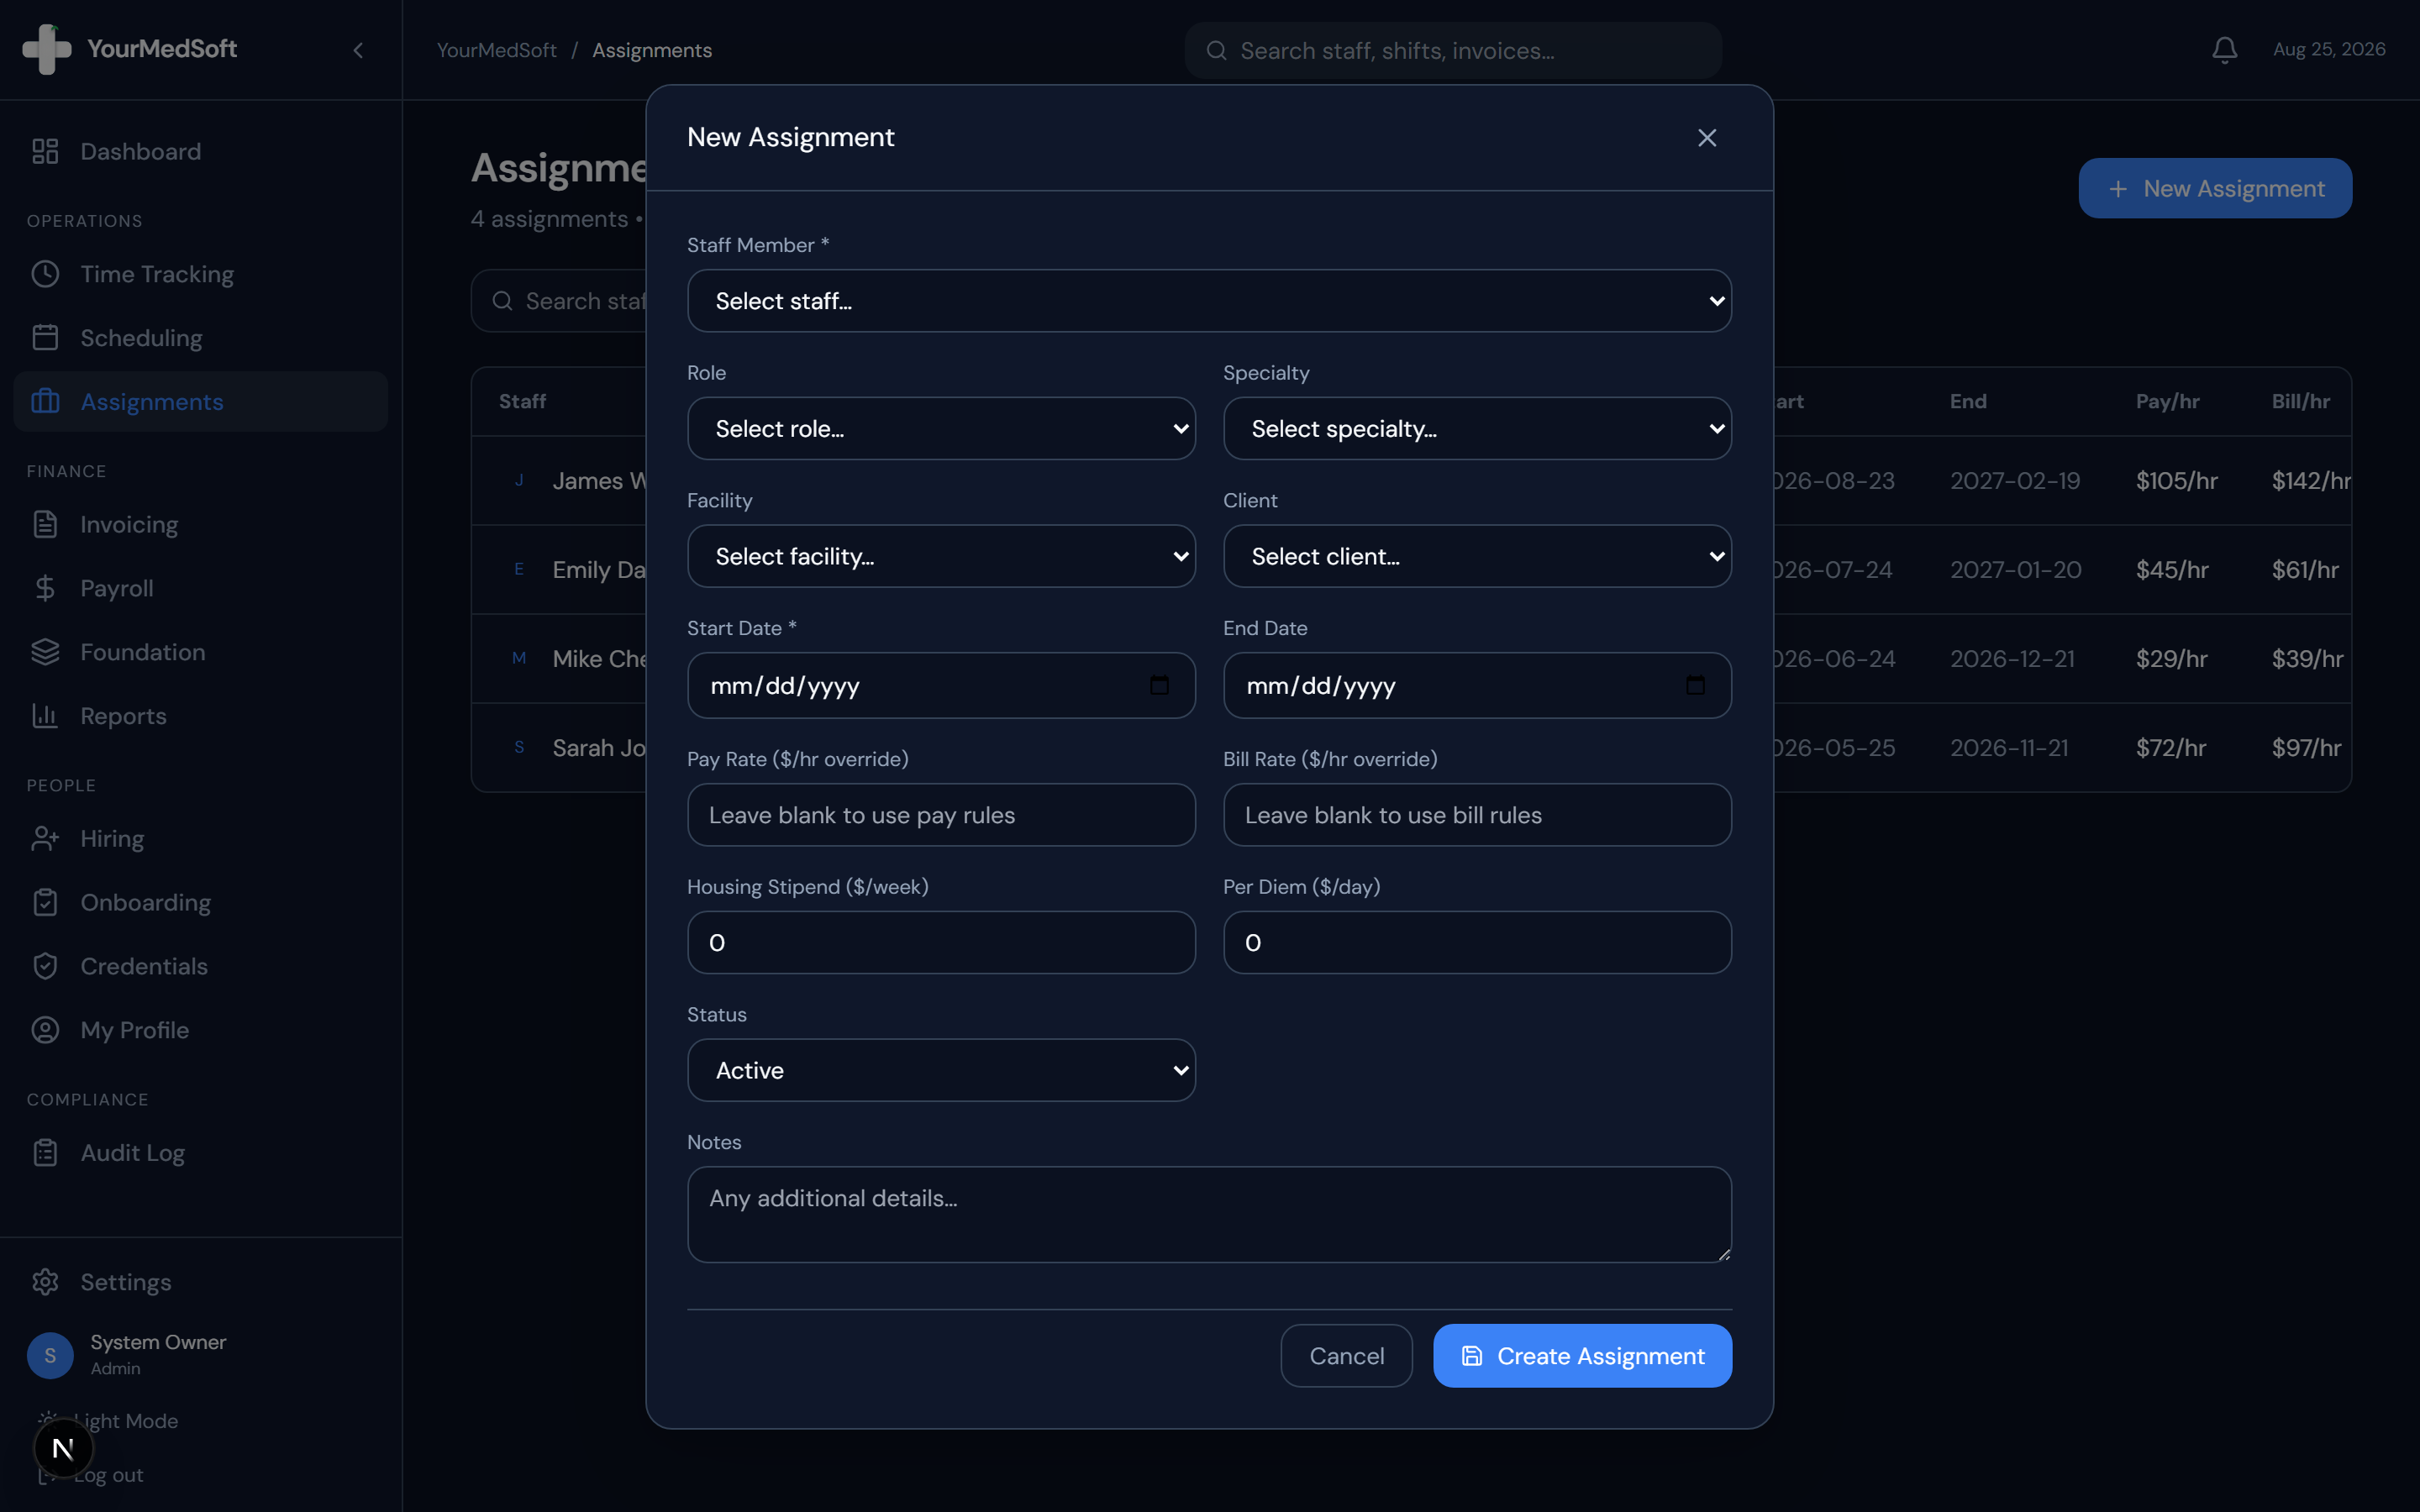Image resolution: width=2420 pixels, height=1512 pixels.
Task: Open the Settings gear icon
Action: (x=45, y=1282)
